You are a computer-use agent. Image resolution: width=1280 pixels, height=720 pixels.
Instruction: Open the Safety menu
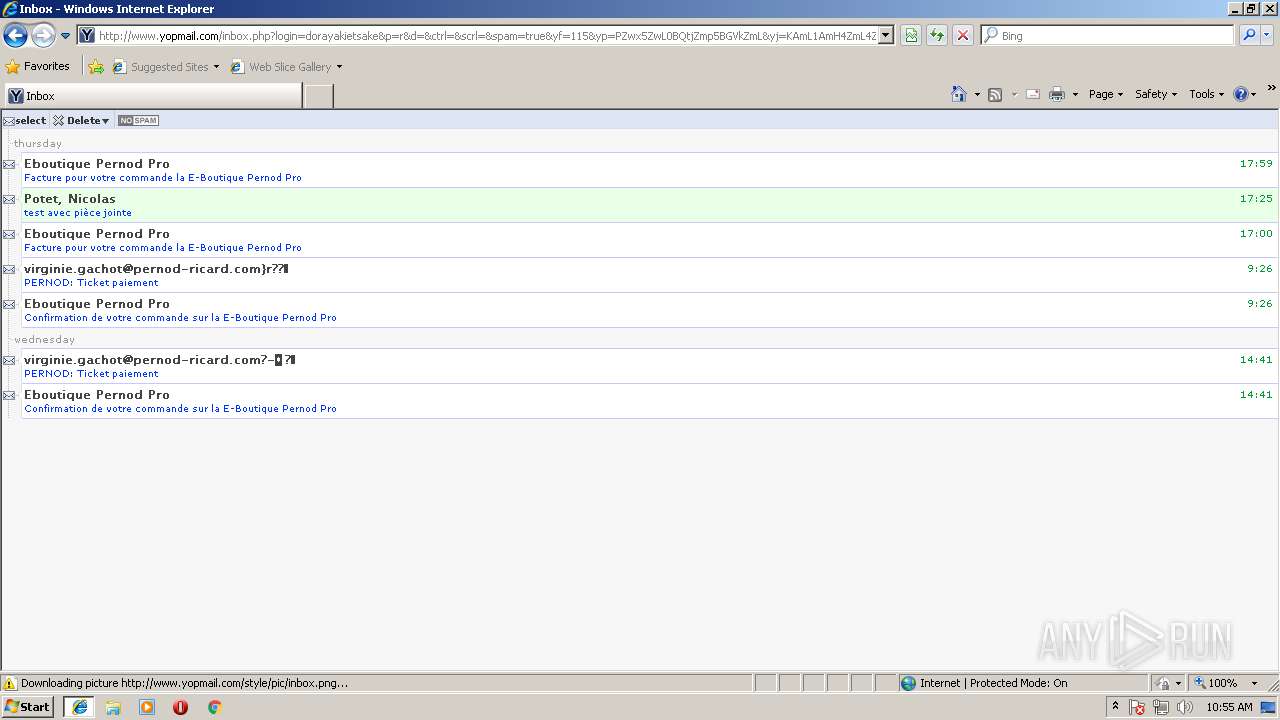1157,94
